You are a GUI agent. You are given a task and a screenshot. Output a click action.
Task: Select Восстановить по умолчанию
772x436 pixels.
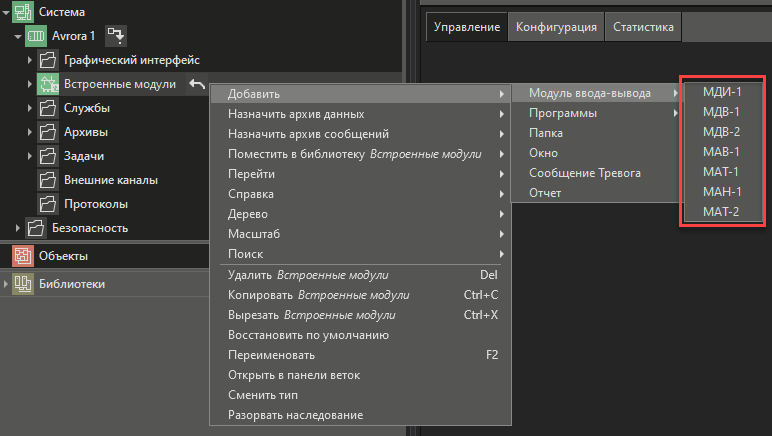pyautogui.click(x=361, y=335)
